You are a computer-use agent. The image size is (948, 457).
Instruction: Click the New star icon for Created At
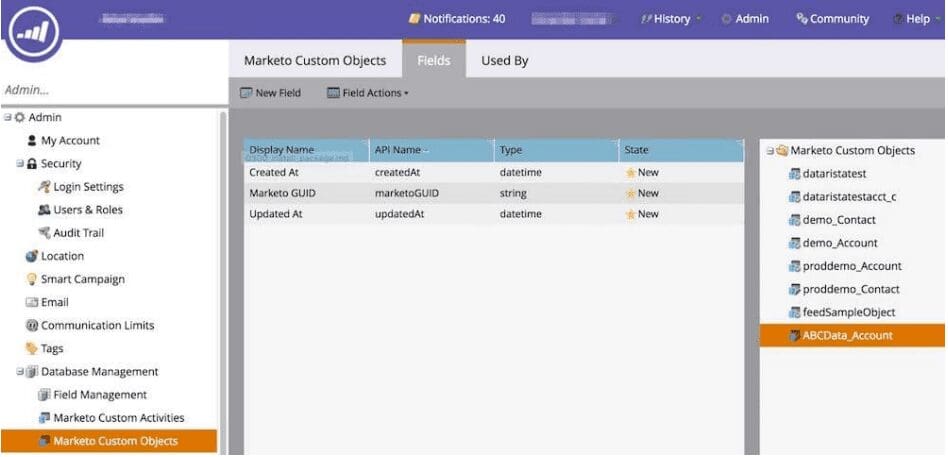point(631,173)
